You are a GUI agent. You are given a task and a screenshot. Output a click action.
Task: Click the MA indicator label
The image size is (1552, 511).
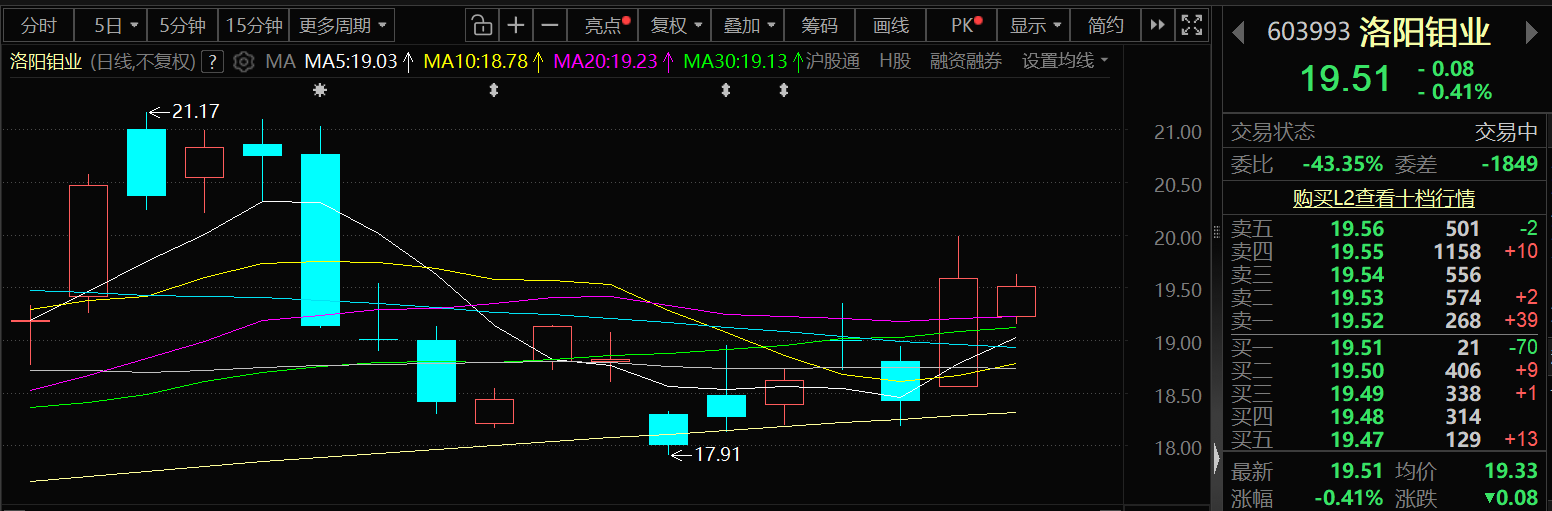[281, 62]
